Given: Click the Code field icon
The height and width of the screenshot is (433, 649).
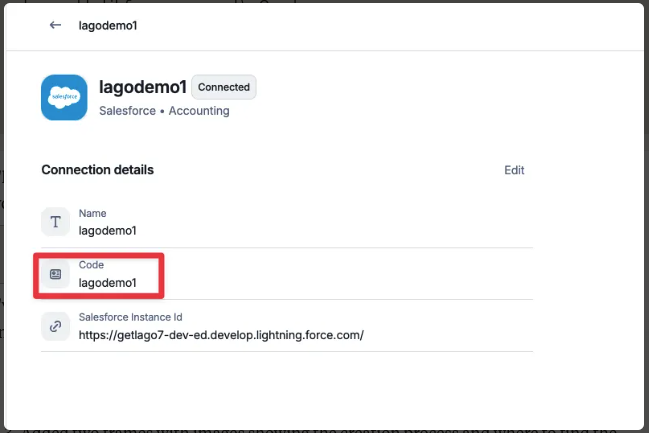Looking at the screenshot, I should coord(55,274).
